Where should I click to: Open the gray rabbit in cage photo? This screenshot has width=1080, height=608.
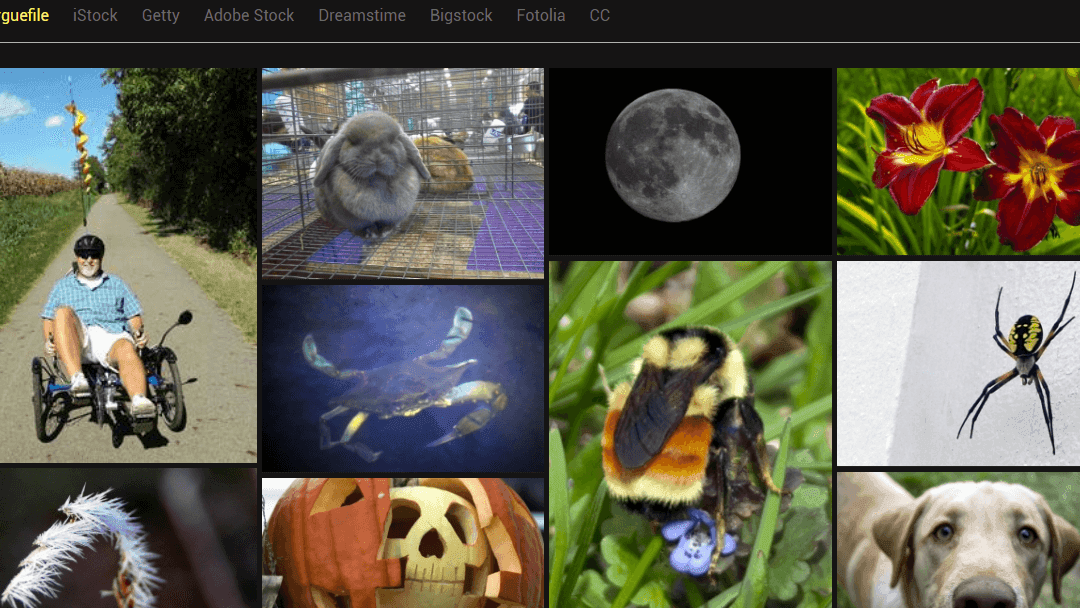pyautogui.click(x=403, y=174)
